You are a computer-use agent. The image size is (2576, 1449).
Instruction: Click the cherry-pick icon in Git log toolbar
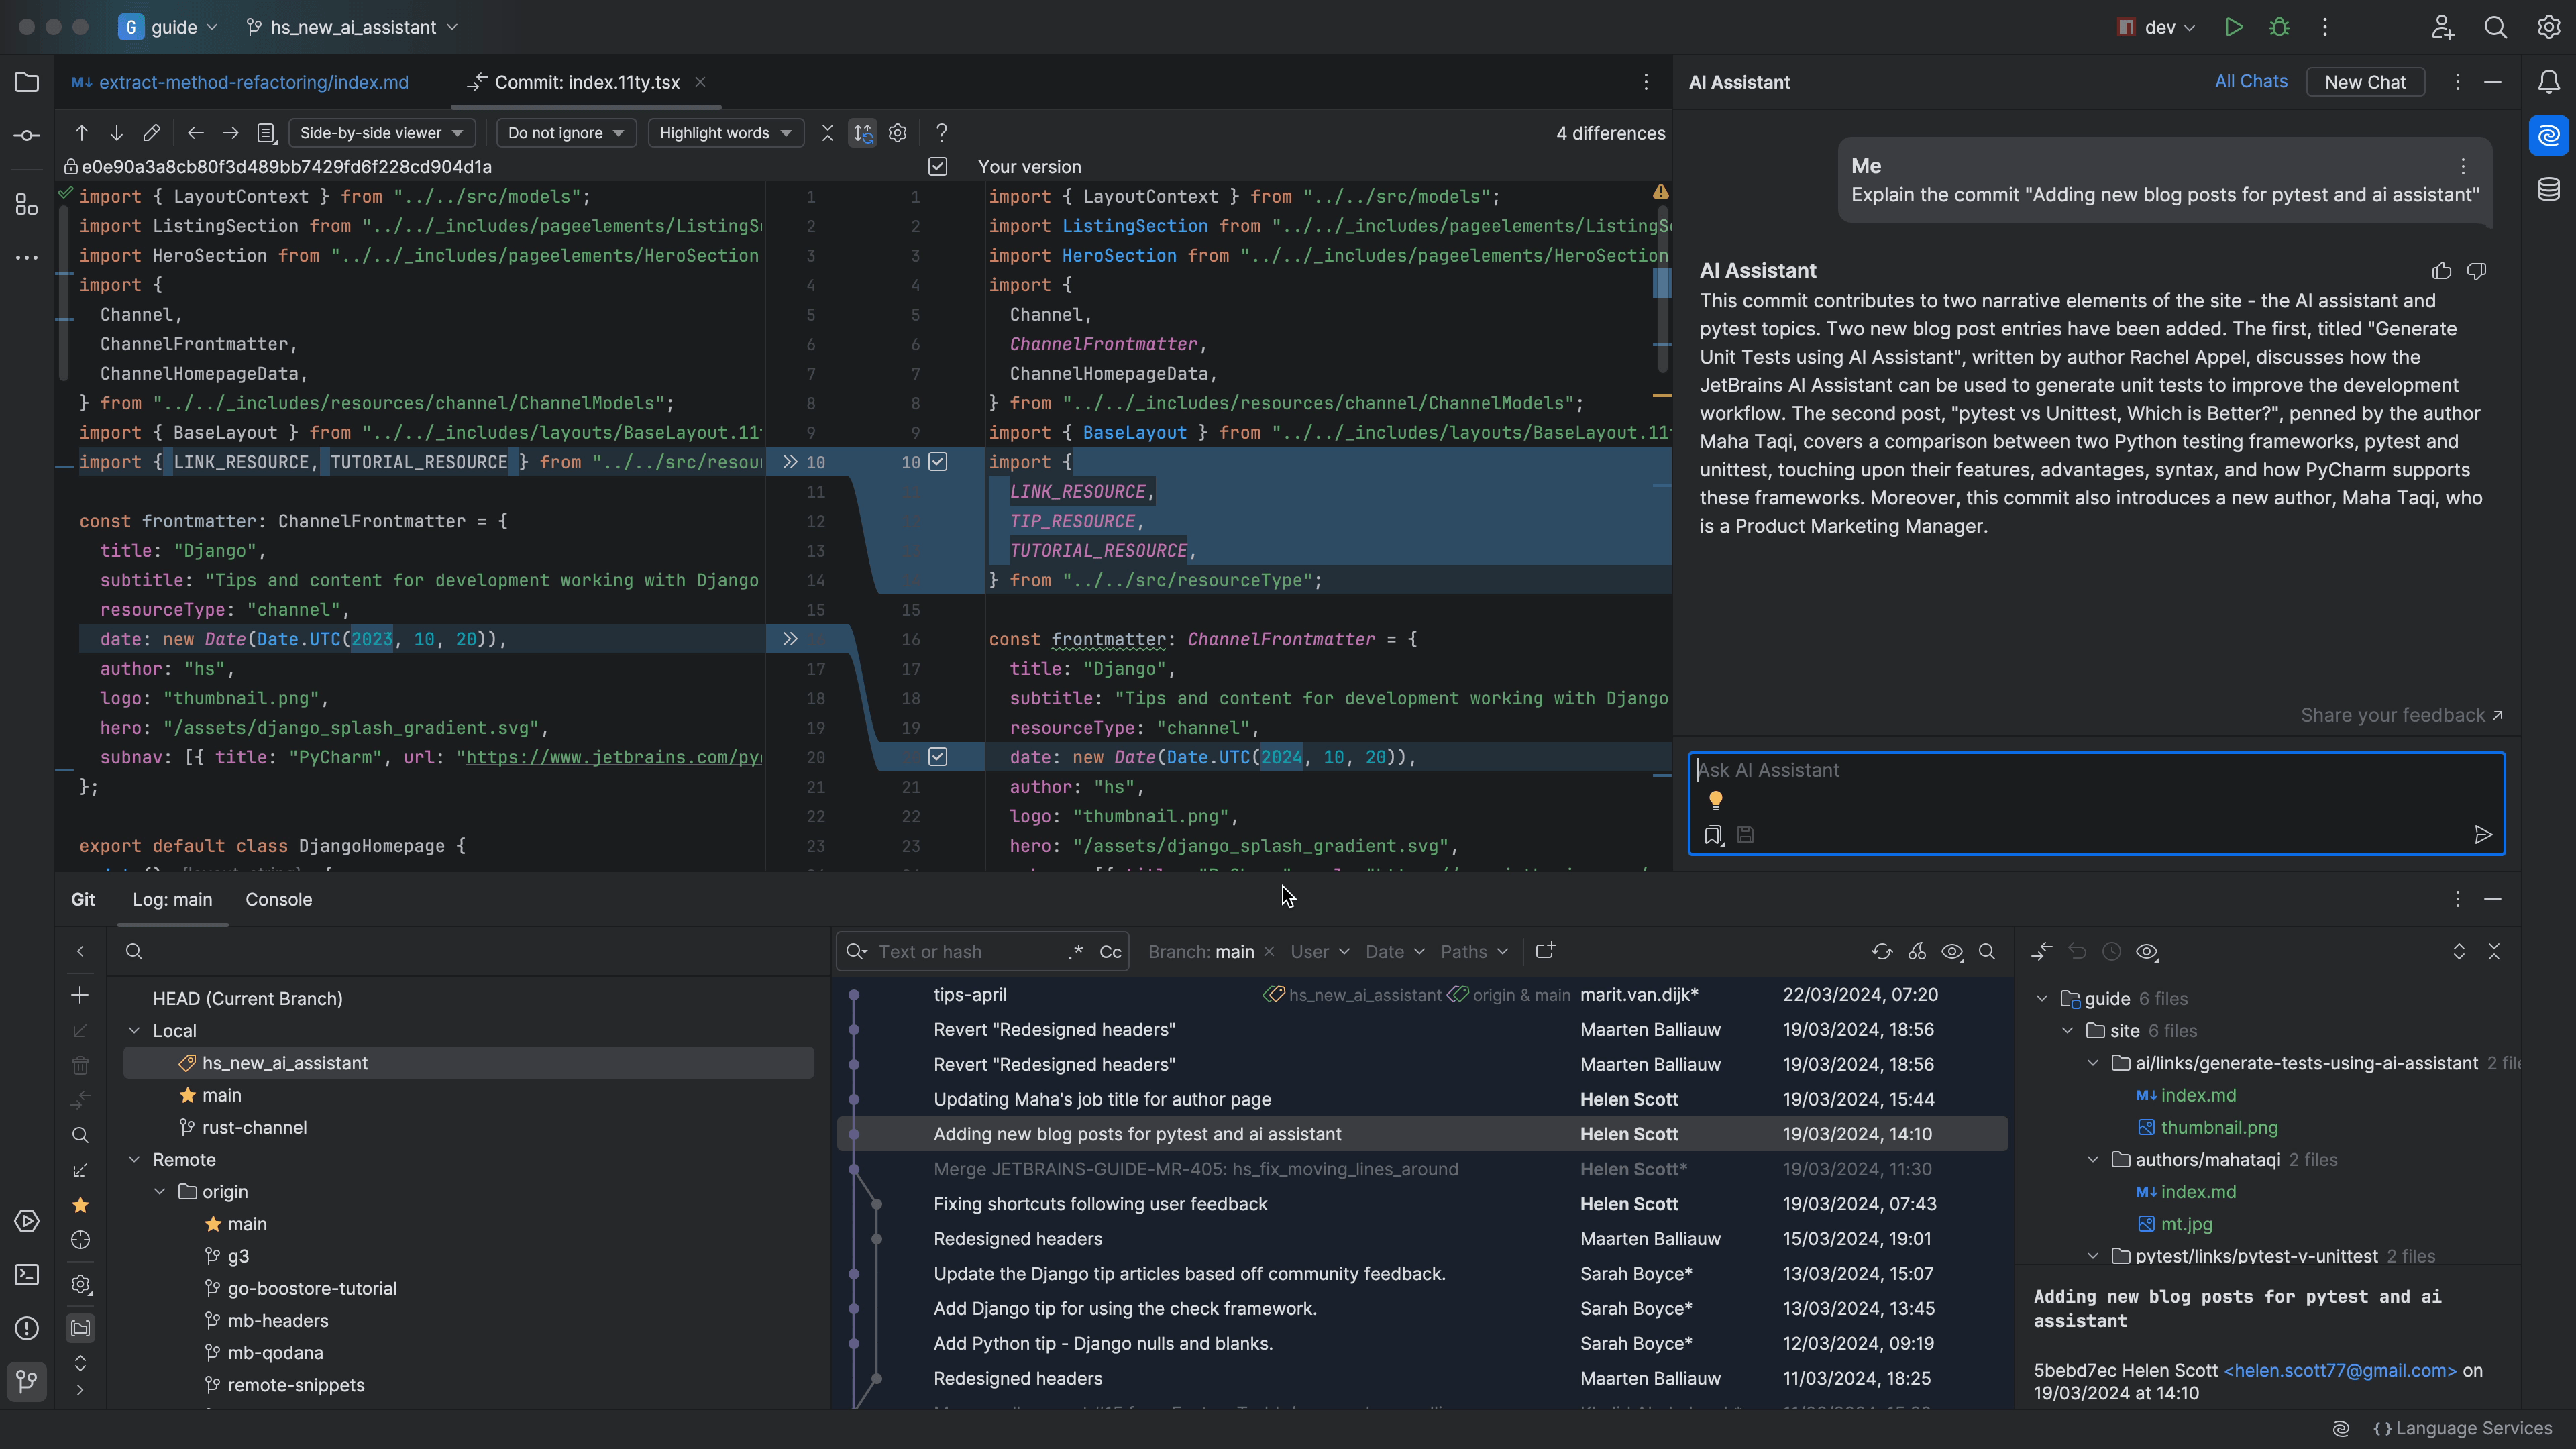(1917, 952)
